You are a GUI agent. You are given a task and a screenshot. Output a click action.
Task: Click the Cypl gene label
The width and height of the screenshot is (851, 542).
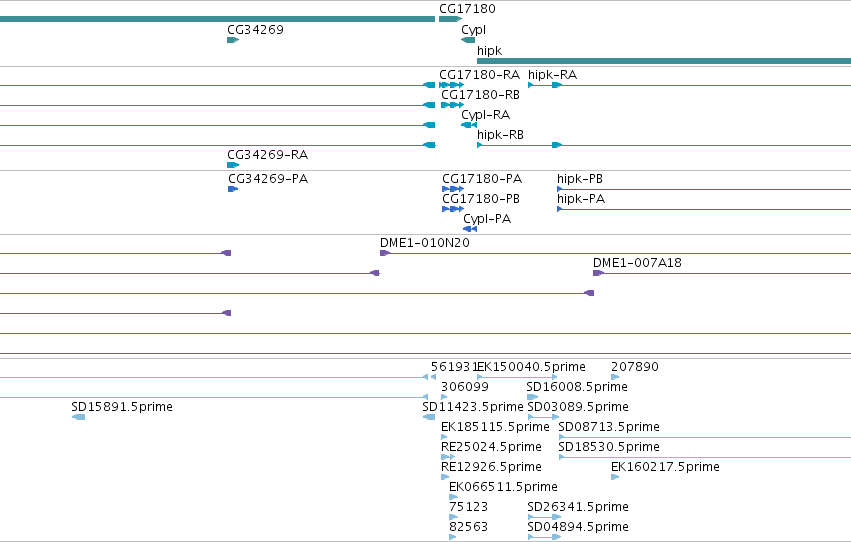(x=473, y=30)
